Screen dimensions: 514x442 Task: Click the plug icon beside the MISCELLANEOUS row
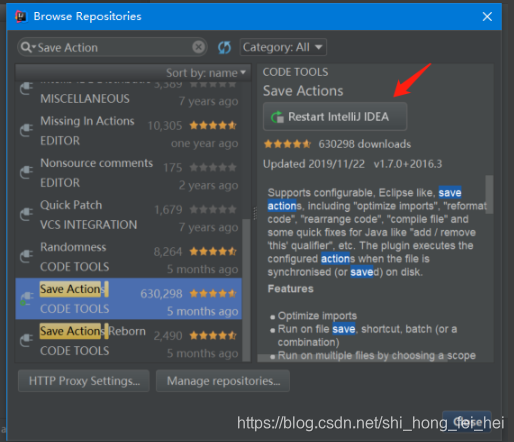pyautogui.click(x=26, y=88)
